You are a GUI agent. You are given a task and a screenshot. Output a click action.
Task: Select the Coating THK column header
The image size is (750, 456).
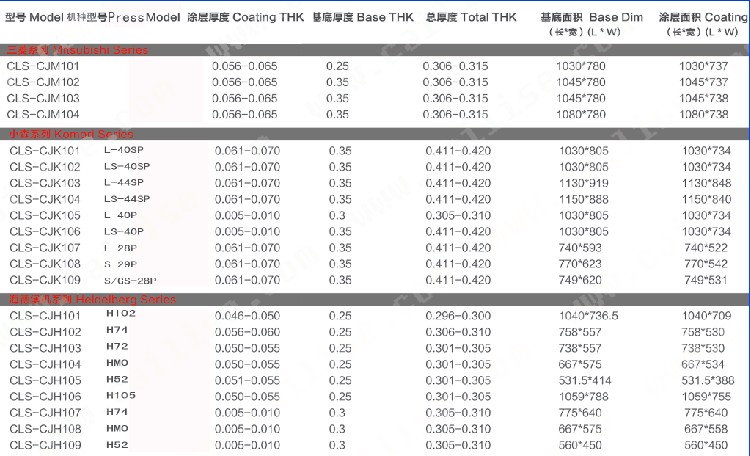click(x=245, y=17)
